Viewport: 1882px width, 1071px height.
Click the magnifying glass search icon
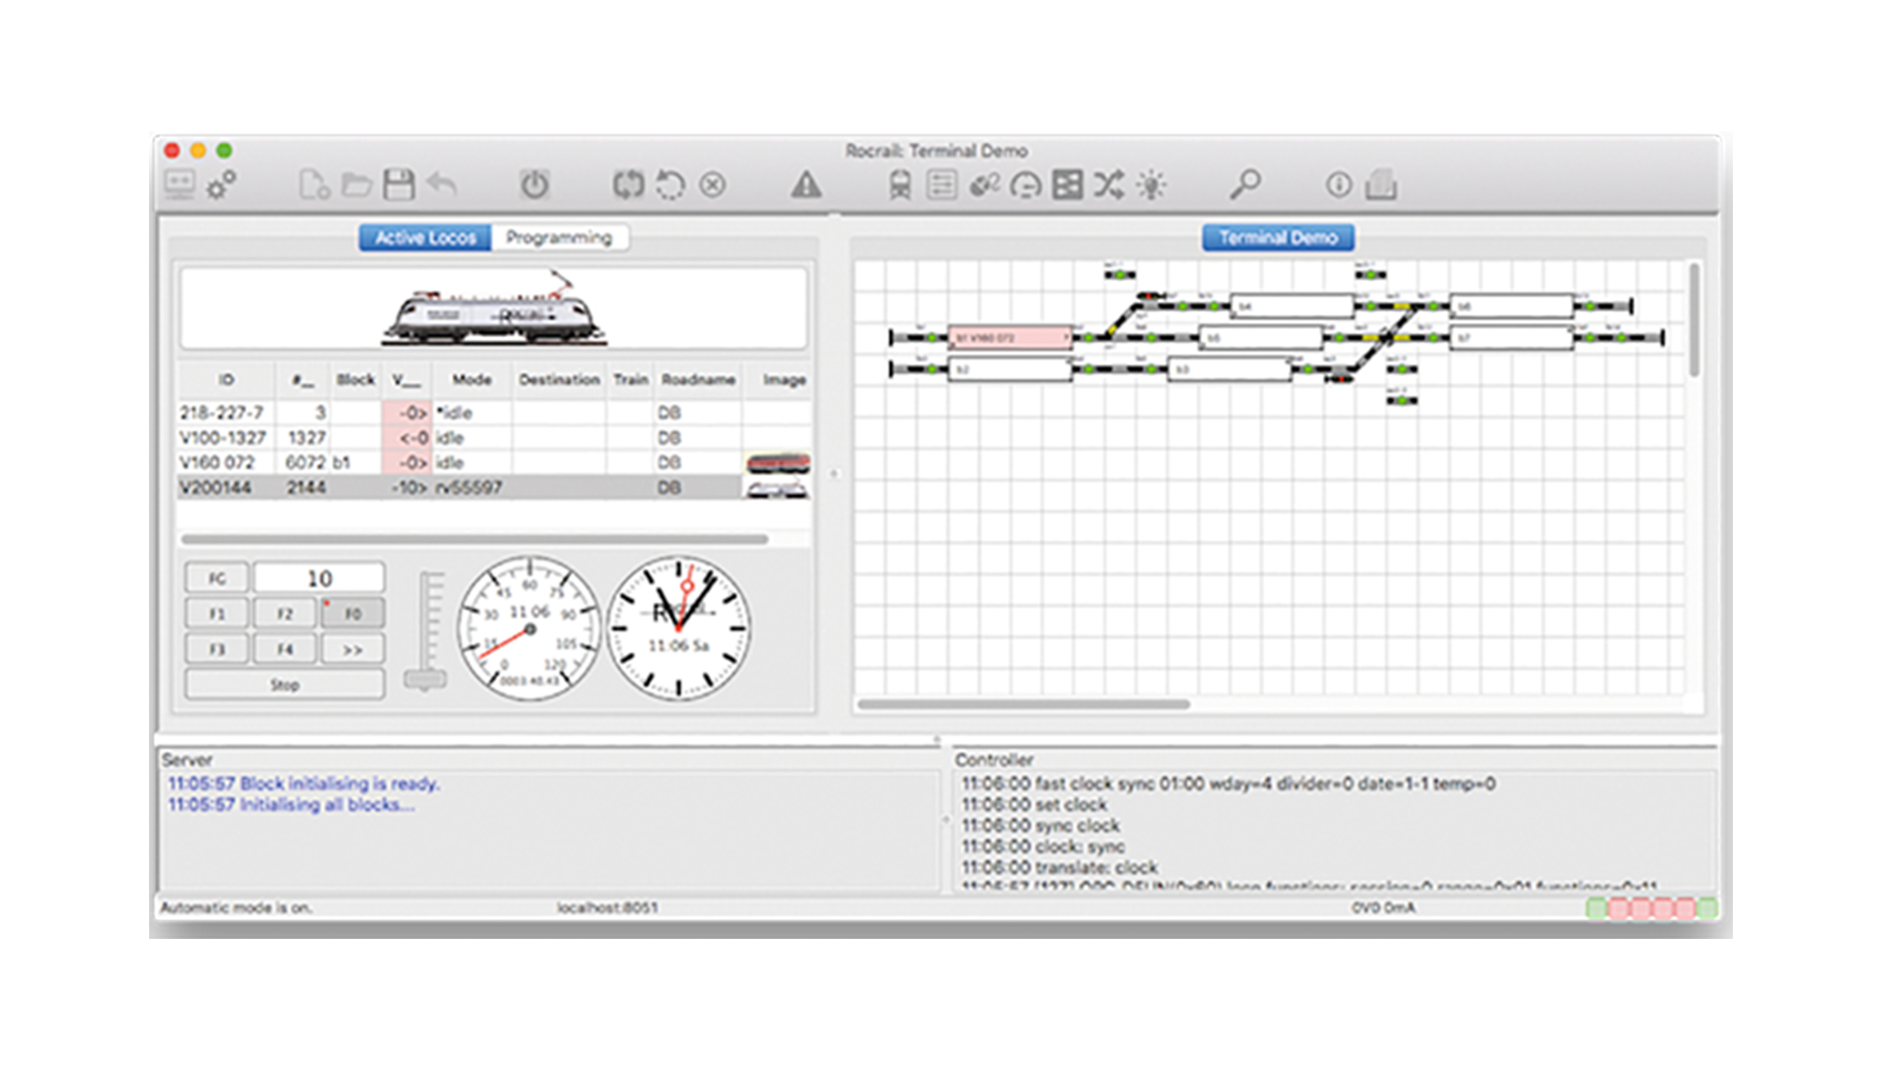tap(1245, 184)
